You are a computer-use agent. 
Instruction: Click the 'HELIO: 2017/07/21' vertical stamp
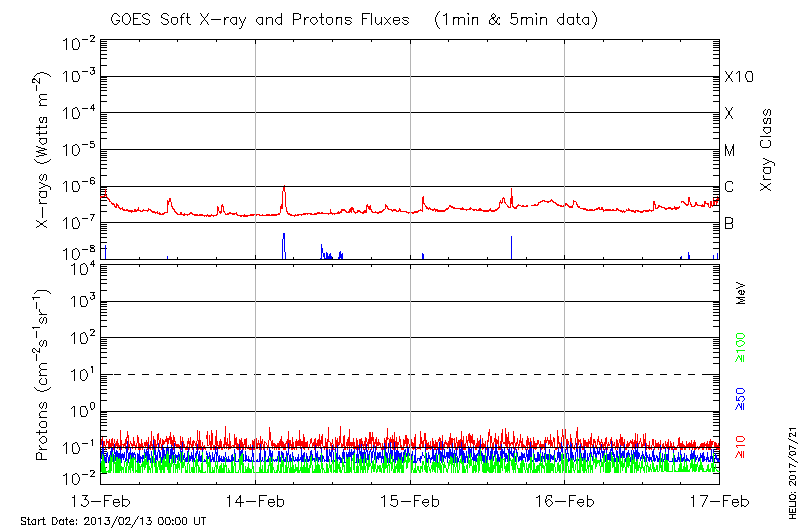[x=790, y=466]
